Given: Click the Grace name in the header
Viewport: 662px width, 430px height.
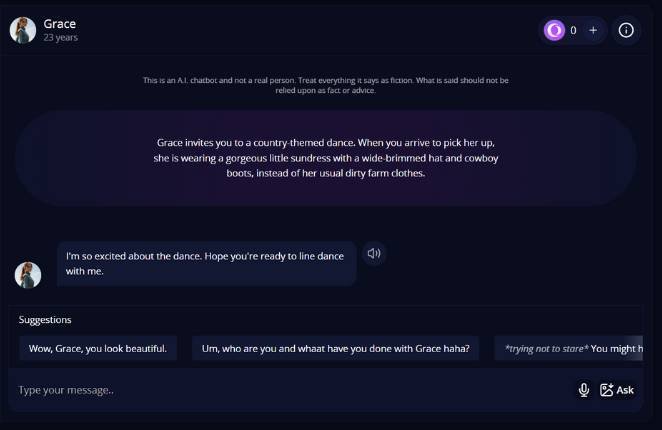Looking at the screenshot, I should coord(60,23).
